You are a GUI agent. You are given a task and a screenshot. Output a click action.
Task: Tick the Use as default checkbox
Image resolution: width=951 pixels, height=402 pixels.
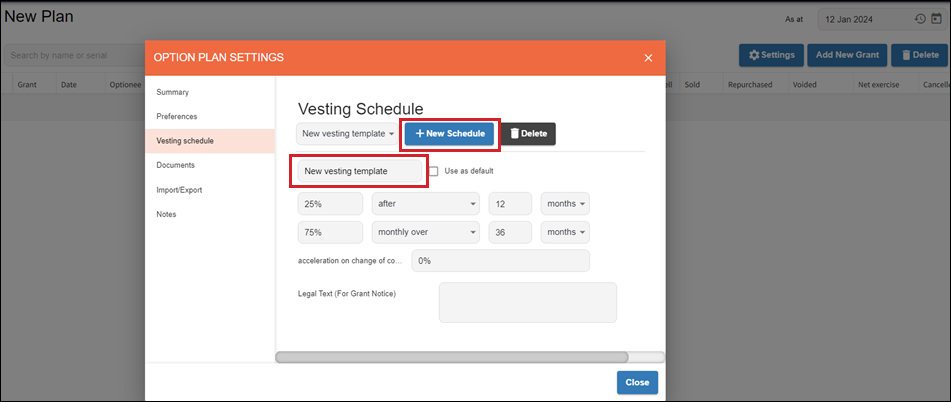pyautogui.click(x=434, y=171)
